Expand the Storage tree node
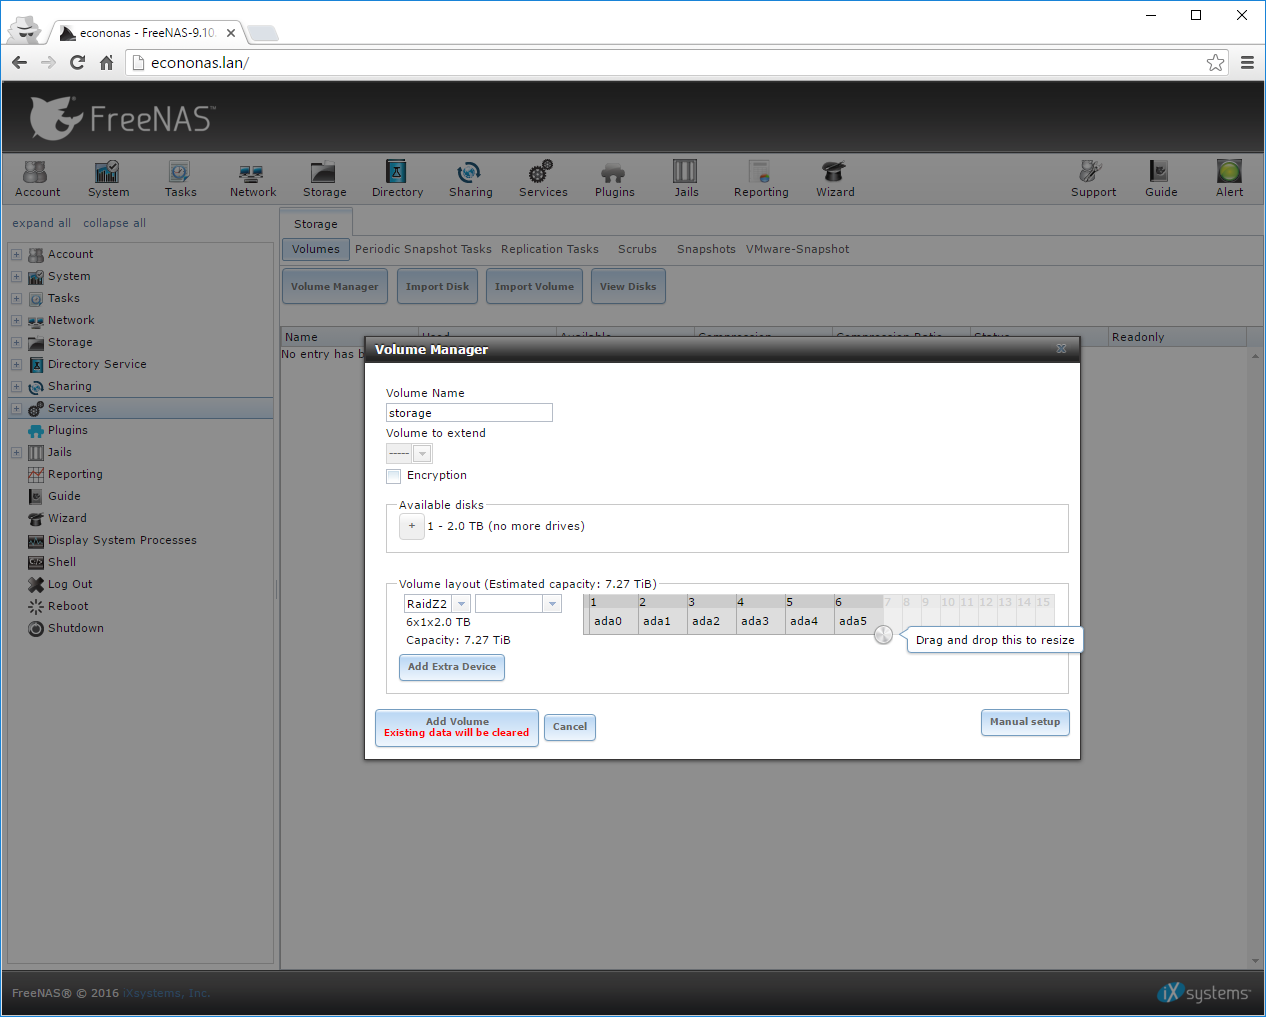This screenshot has width=1266, height=1017. [x=16, y=342]
